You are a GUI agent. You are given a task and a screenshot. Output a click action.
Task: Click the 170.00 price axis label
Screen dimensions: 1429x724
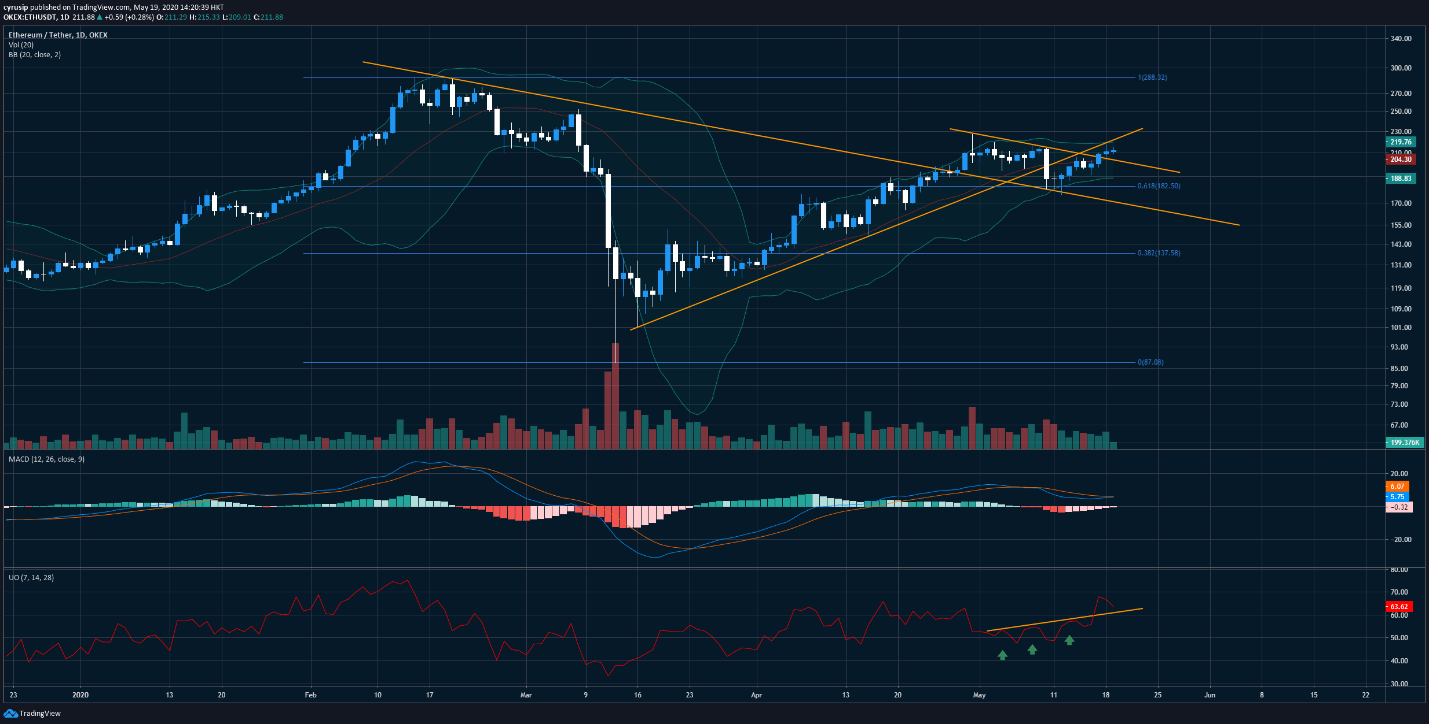point(1400,203)
